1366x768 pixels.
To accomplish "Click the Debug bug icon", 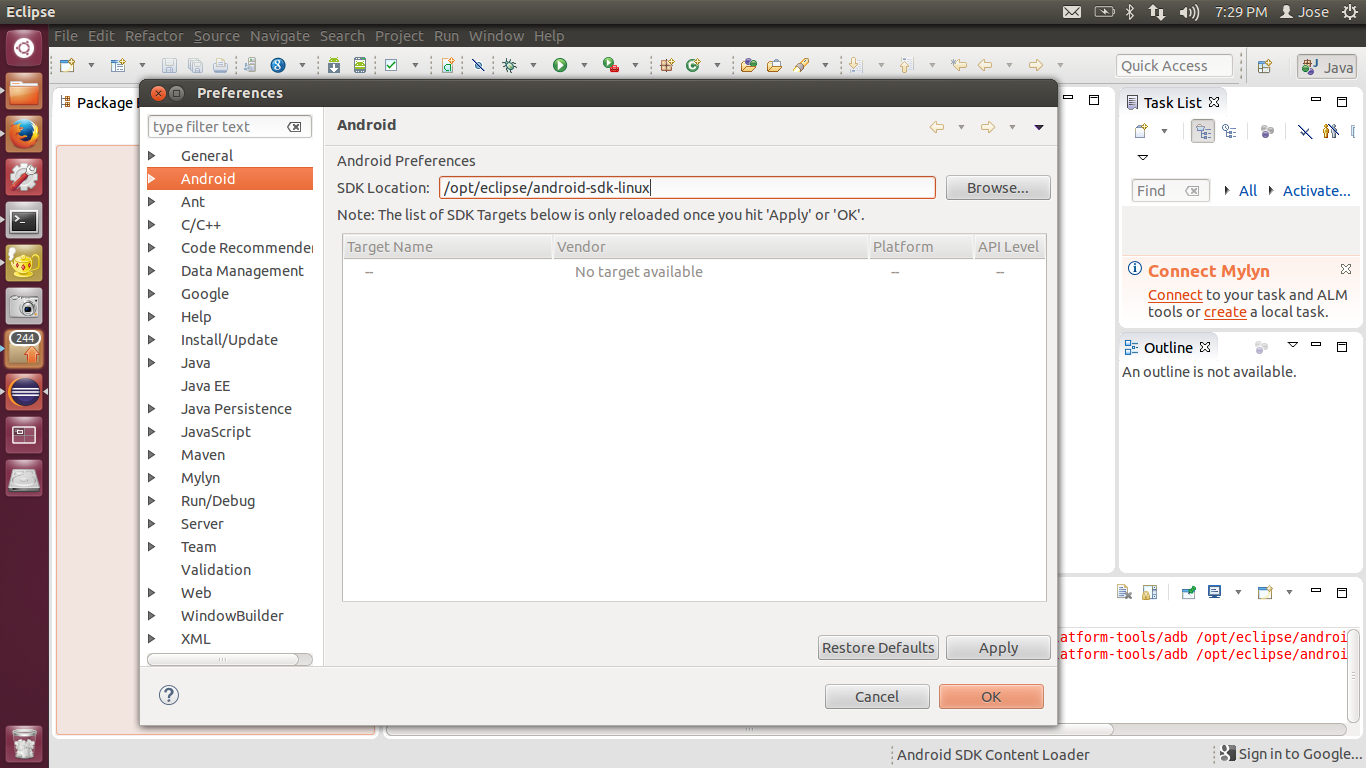I will 510,65.
